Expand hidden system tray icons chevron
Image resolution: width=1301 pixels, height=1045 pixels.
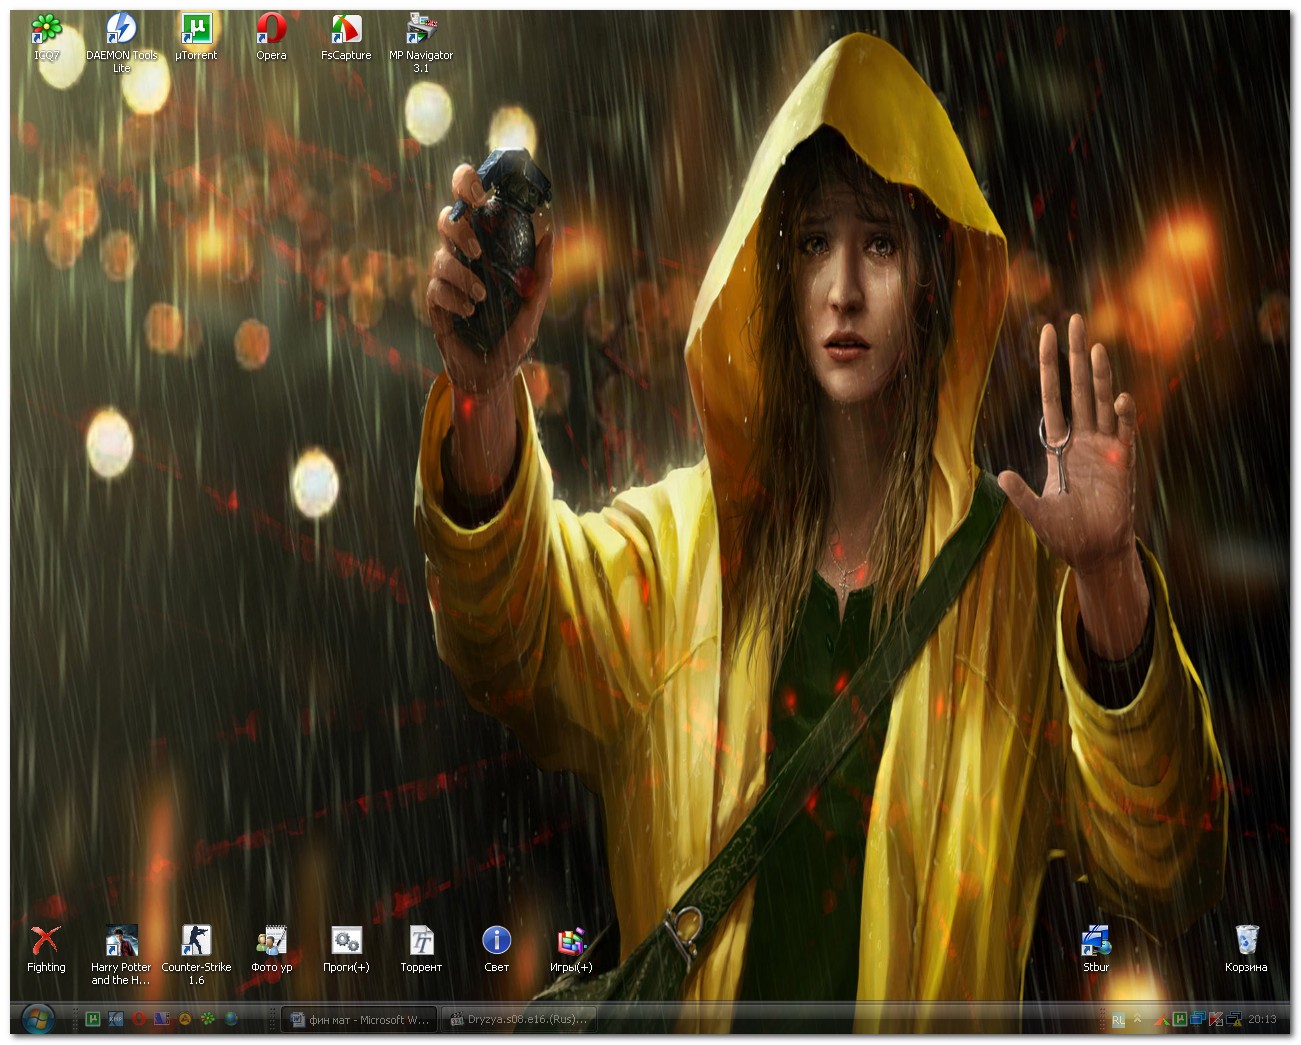pos(1138,1020)
